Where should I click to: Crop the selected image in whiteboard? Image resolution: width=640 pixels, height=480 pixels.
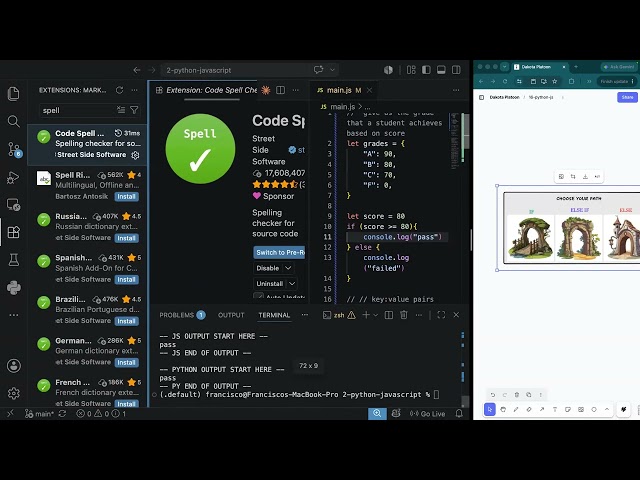tap(573, 176)
